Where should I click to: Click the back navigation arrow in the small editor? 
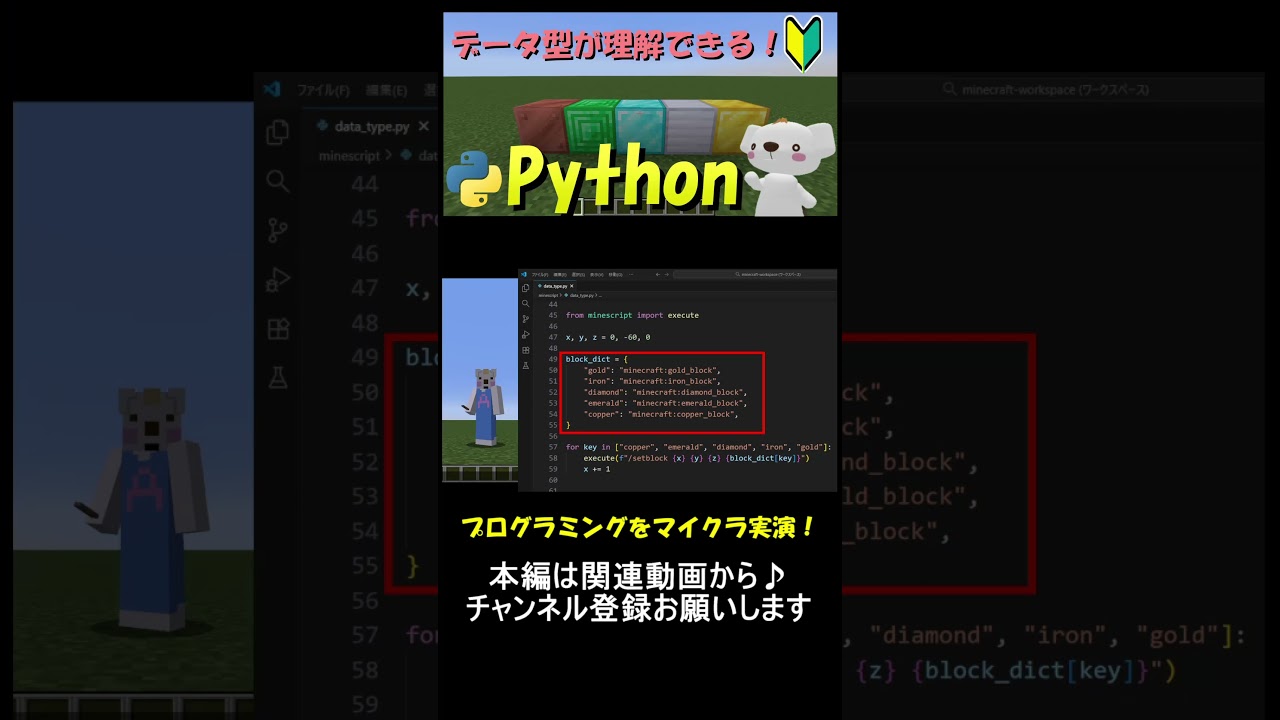(x=657, y=274)
